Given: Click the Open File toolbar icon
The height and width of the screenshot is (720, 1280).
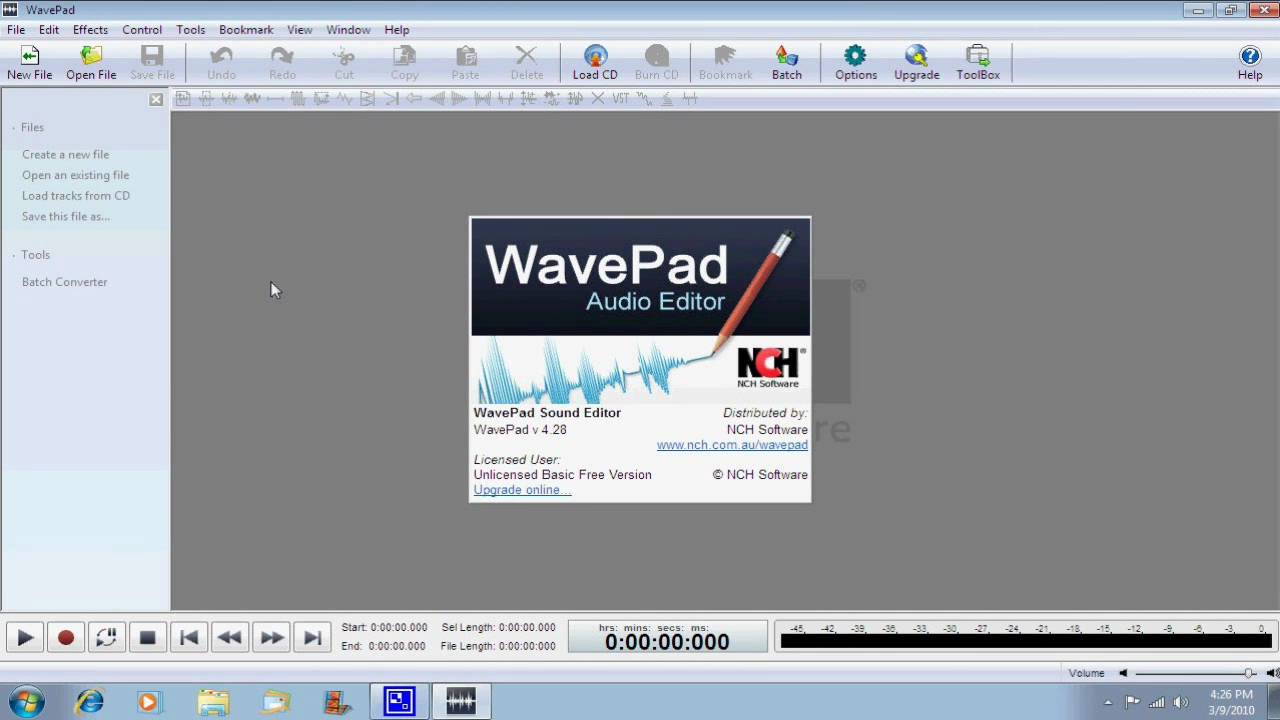Looking at the screenshot, I should (91, 62).
